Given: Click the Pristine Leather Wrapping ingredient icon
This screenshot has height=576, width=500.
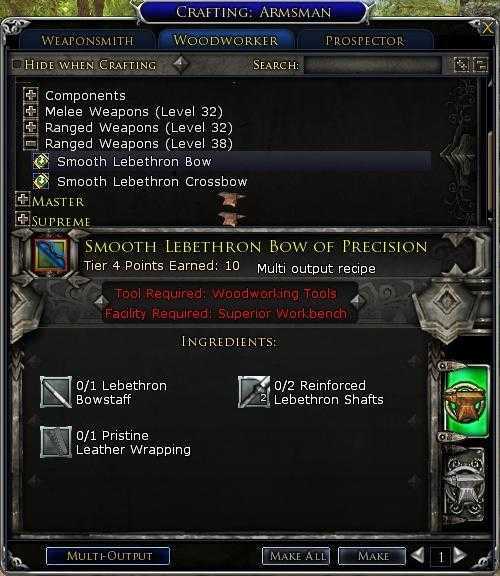Looking at the screenshot, I should point(55,442).
